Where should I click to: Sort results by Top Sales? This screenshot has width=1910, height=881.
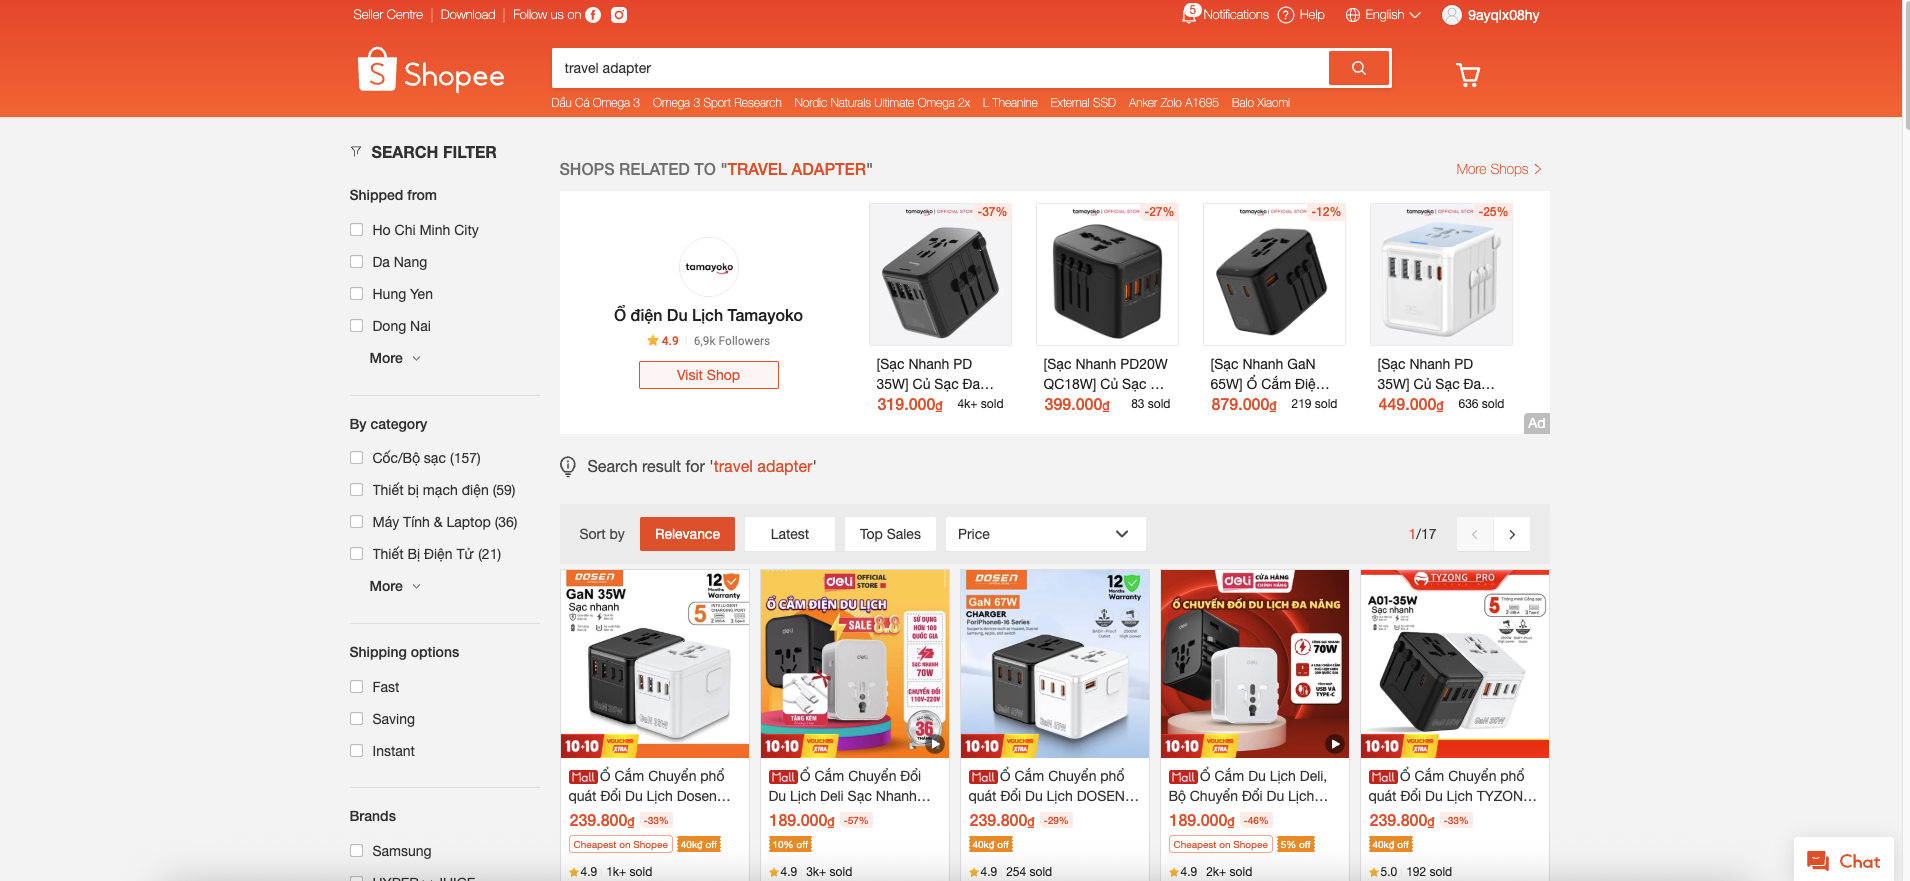890,534
